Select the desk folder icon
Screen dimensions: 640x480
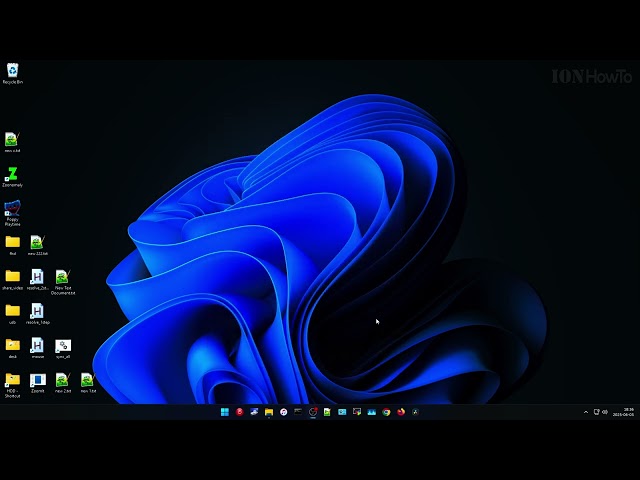tap(13, 348)
